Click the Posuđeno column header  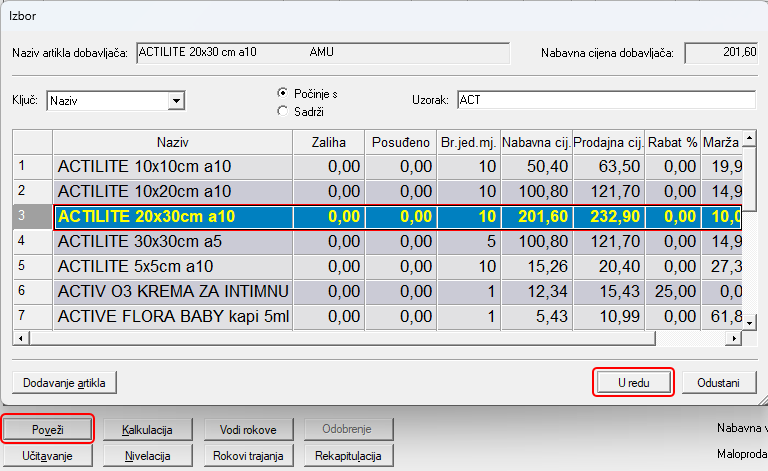(401, 142)
